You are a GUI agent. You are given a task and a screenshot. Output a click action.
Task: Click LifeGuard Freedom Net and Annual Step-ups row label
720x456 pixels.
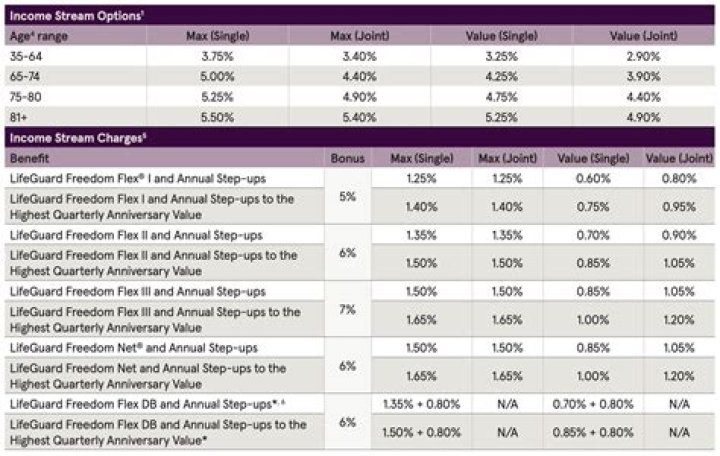tap(129, 348)
